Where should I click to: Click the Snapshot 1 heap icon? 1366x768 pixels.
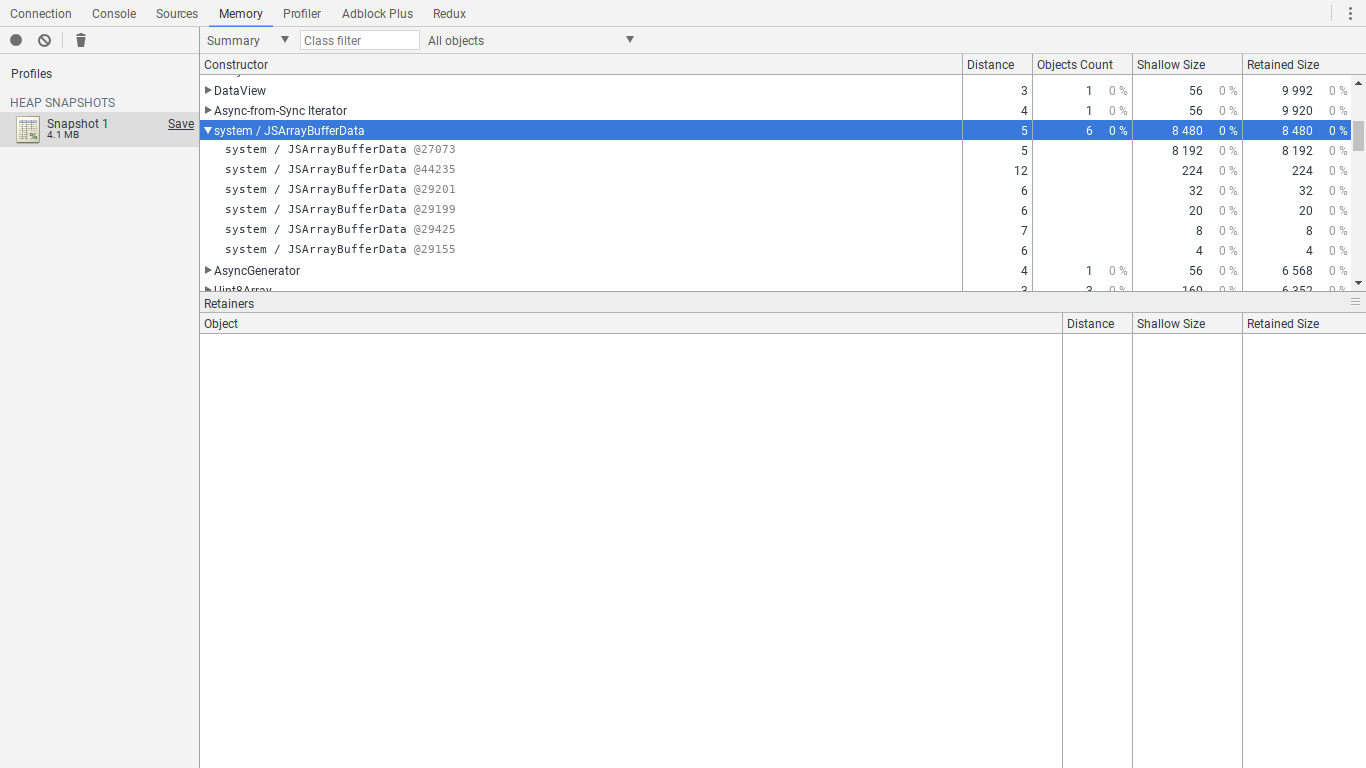coord(28,129)
